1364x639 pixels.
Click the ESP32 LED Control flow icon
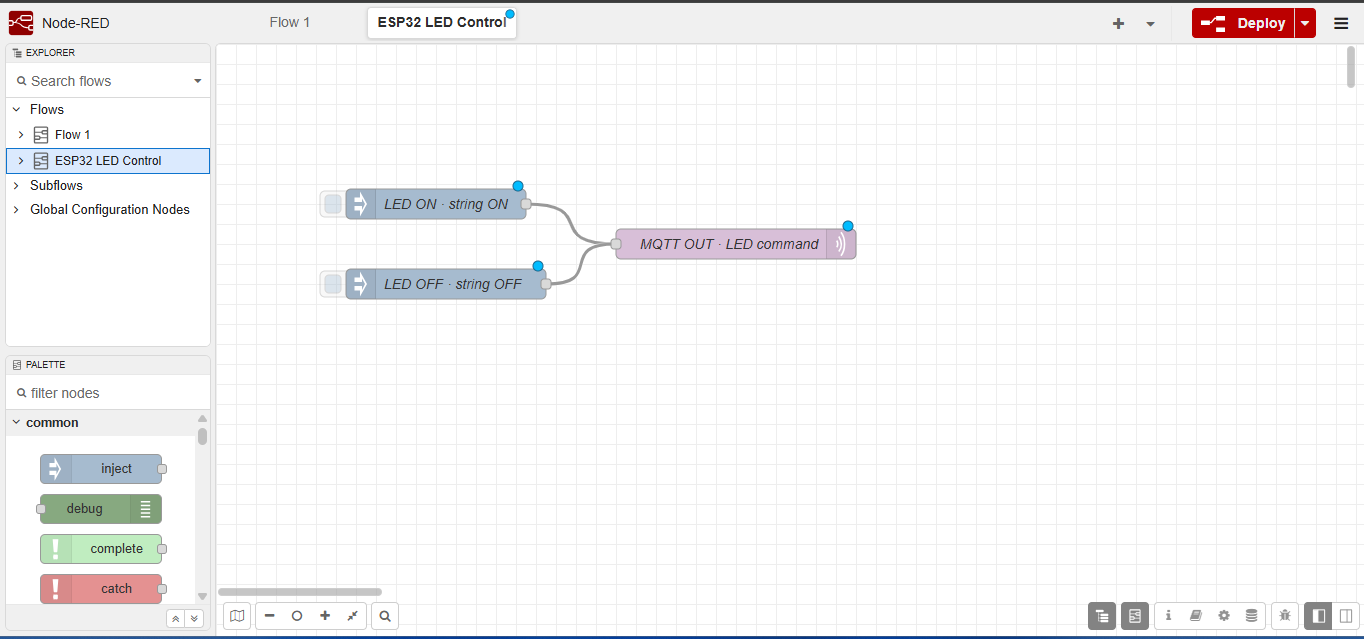coord(41,160)
